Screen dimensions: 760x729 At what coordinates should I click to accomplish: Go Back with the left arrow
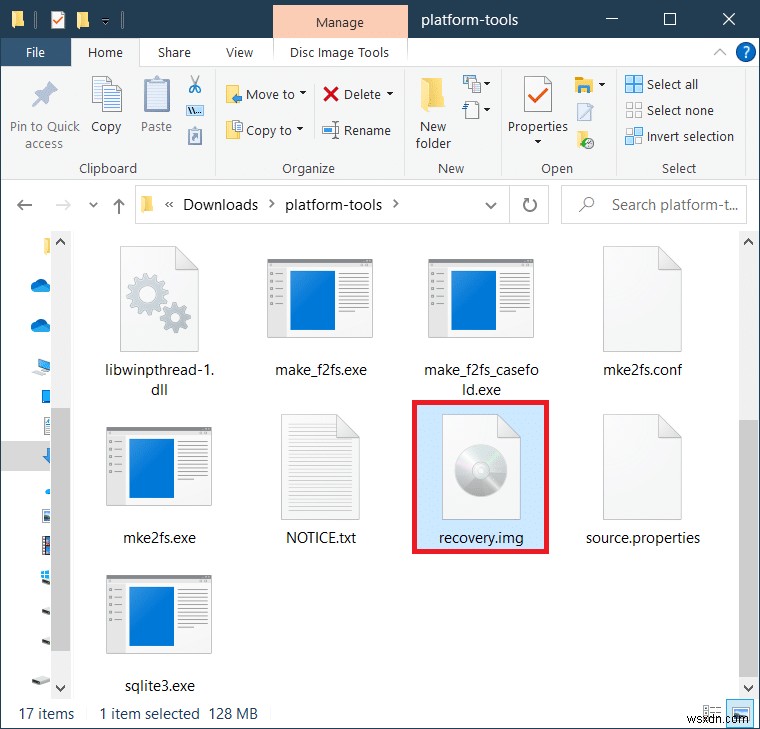25,205
